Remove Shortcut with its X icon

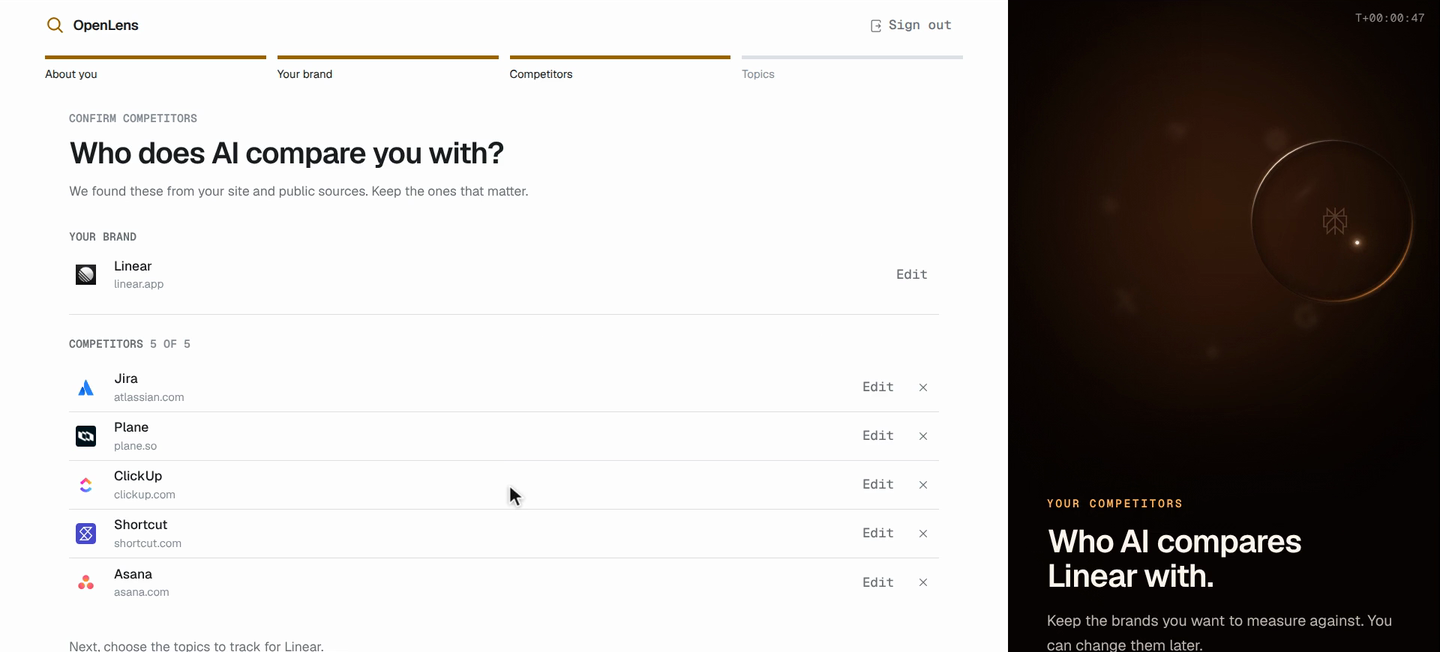[923, 533]
